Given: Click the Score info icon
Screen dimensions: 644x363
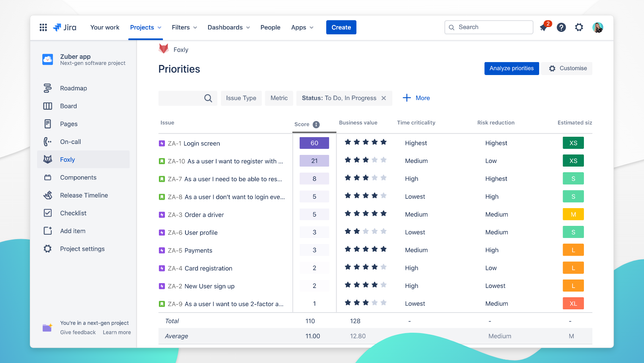Looking at the screenshot, I should pos(316,124).
